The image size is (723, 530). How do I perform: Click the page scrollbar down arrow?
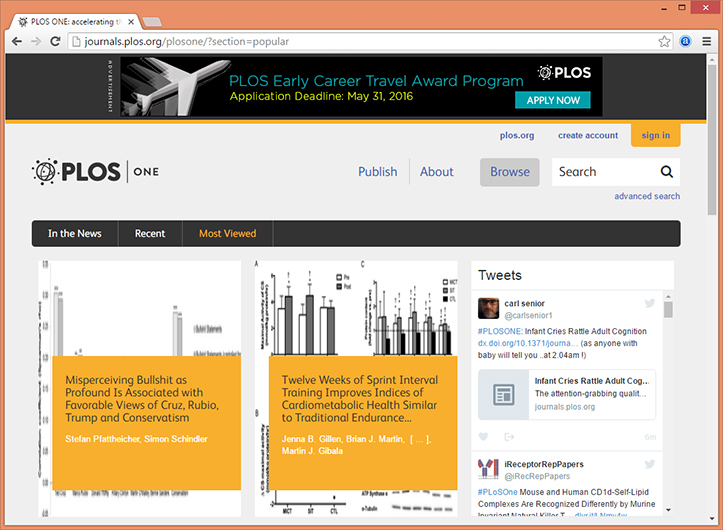(712, 518)
